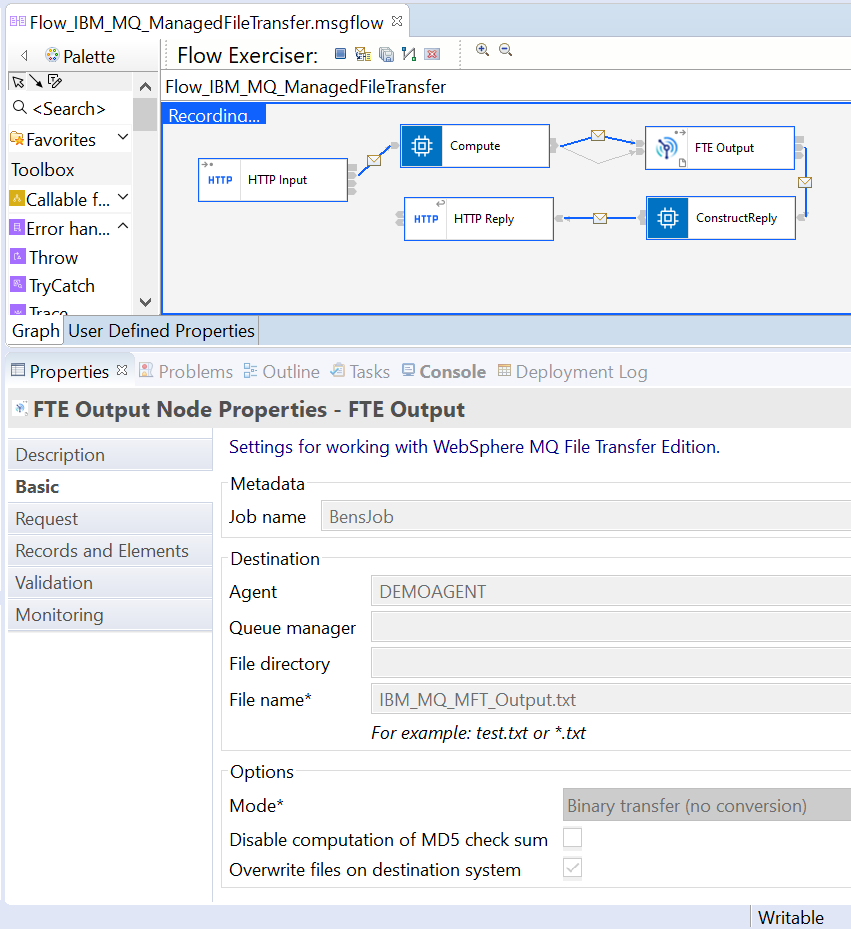851x929 pixels.
Task: Stop the Flow Exerciser (blue square icon)
Action: 340,53
